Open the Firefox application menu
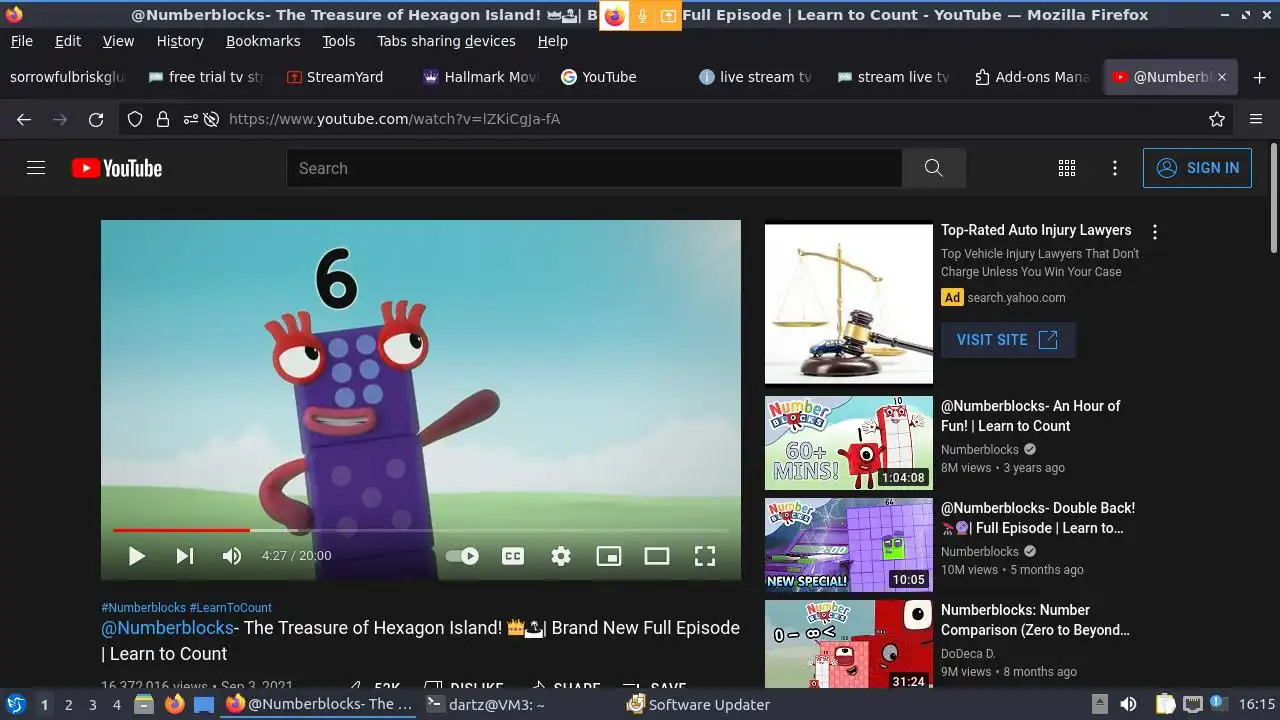 [1256, 119]
